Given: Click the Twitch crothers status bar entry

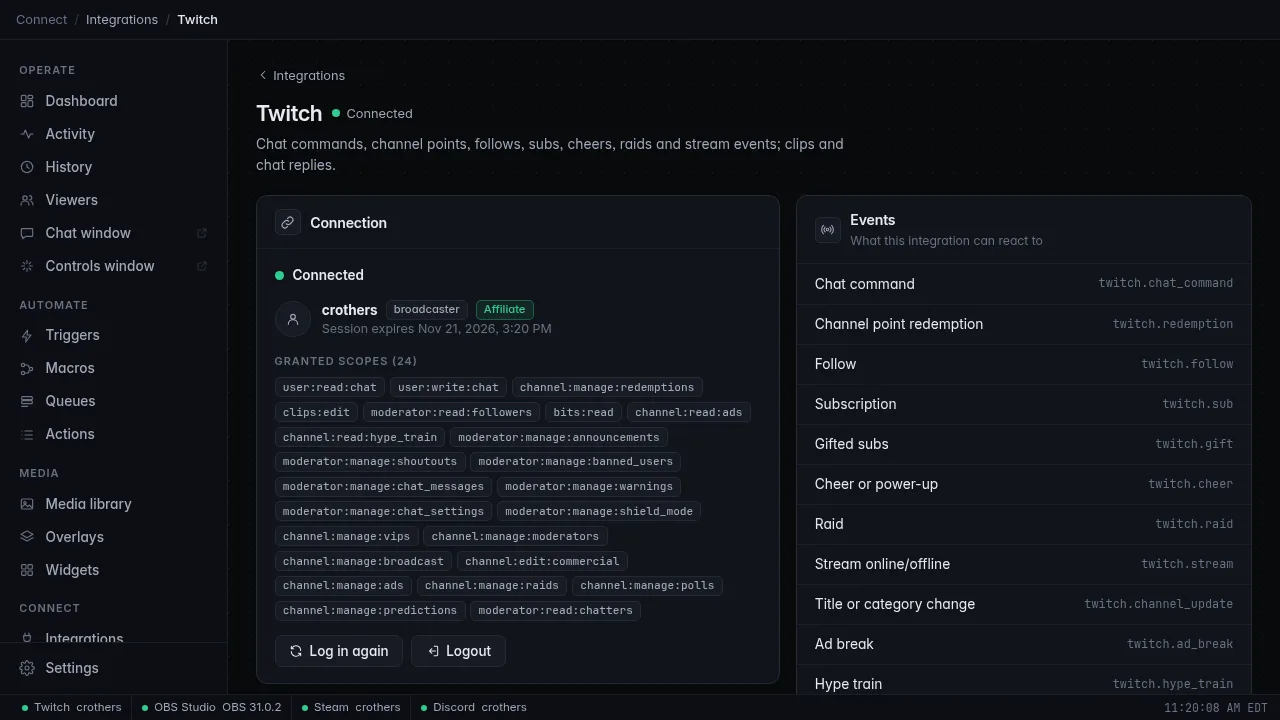Looking at the screenshot, I should 72,707.
